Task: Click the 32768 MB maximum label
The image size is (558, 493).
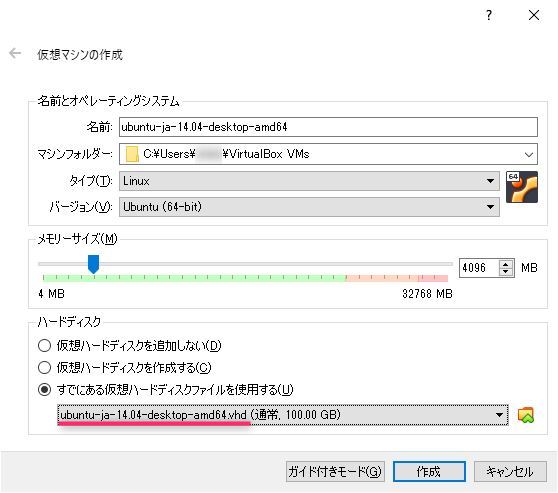Action: (x=427, y=294)
